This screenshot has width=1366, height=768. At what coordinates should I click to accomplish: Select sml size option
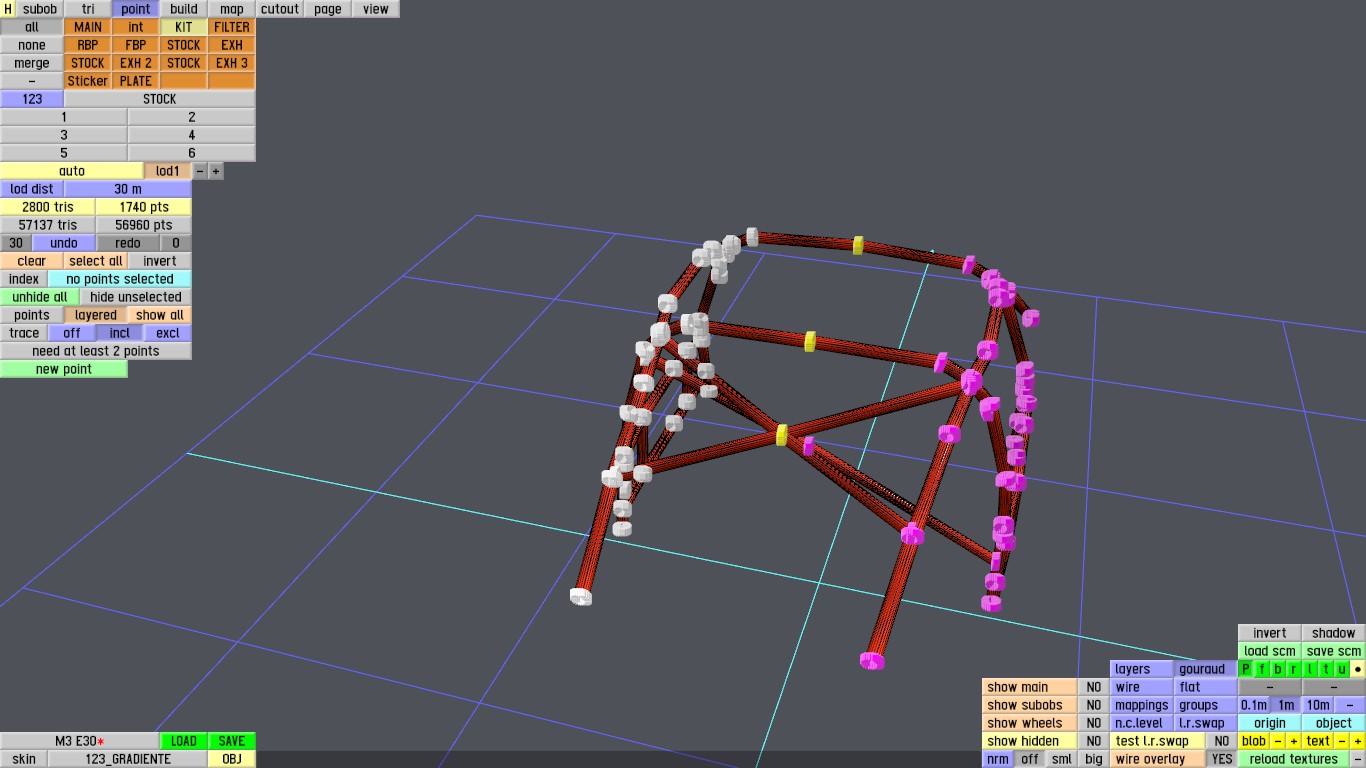click(1062, 759)
